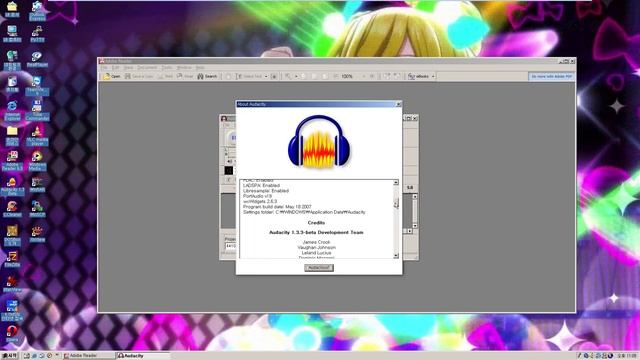Open the Document menu in Adobe Reader
Viewport: 640px width, 360px height.
point(147,67)
